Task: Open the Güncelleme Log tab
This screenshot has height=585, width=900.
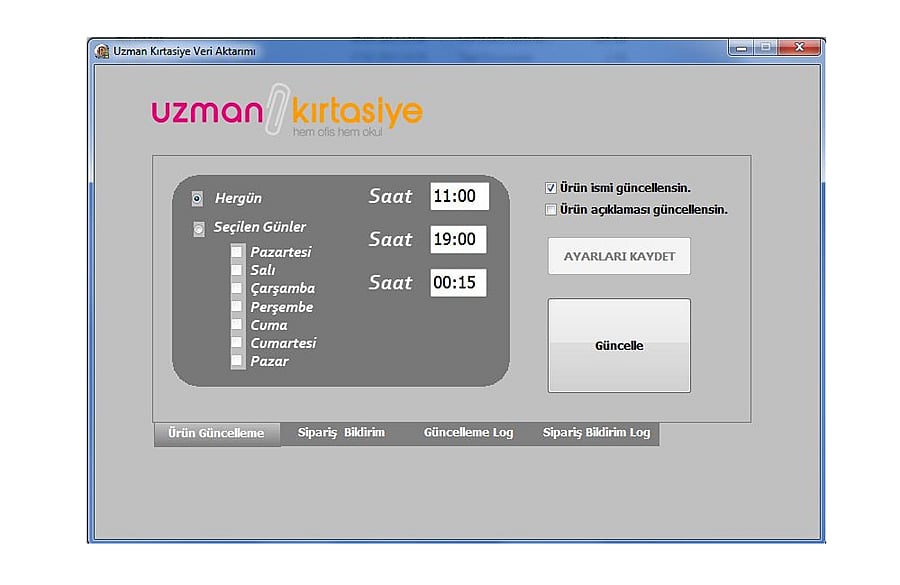Action: (468, 433)
